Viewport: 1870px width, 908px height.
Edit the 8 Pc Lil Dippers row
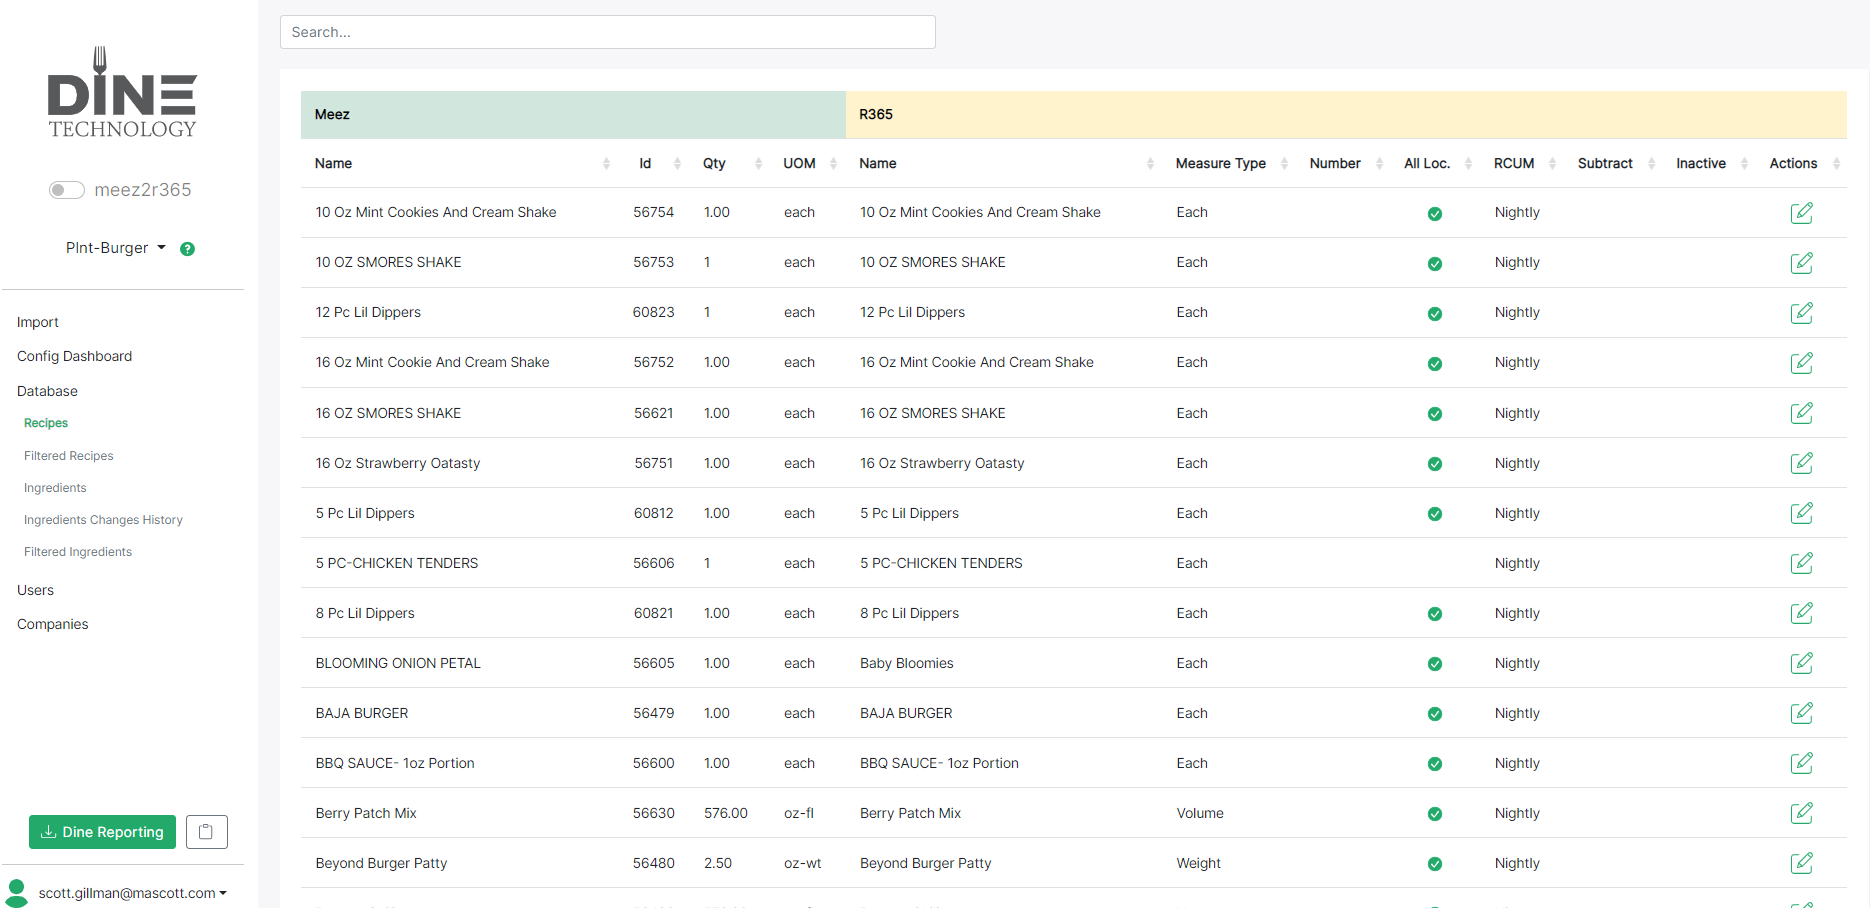click(1801, 613)
